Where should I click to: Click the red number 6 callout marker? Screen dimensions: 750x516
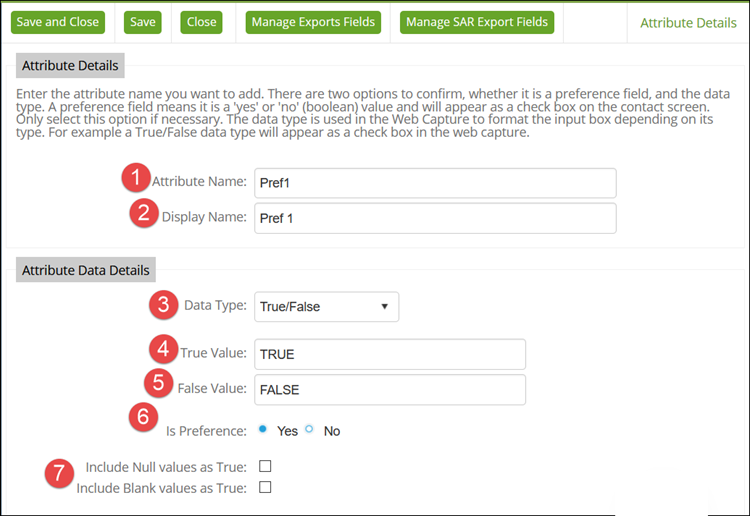click(144, 418)
